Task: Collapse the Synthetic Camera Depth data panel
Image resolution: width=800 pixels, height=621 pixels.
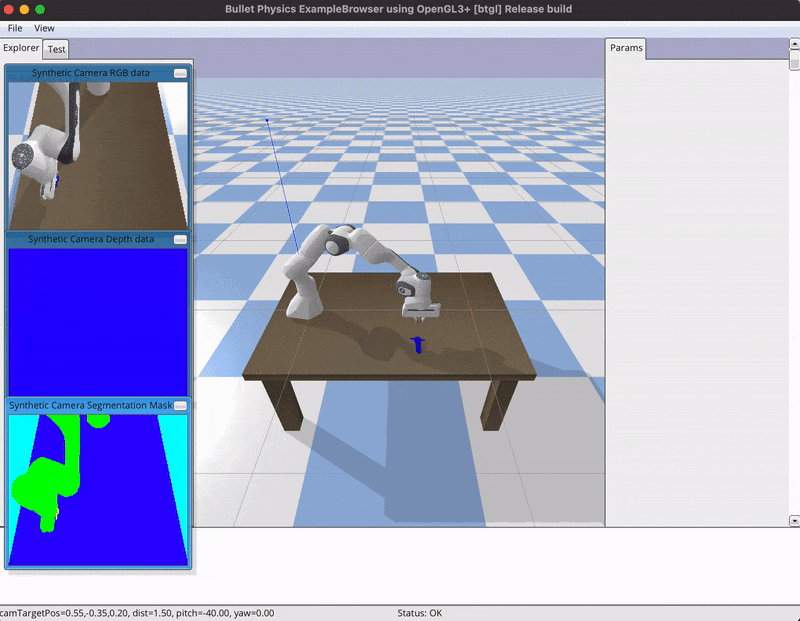Action: click(x=180, y=240)
